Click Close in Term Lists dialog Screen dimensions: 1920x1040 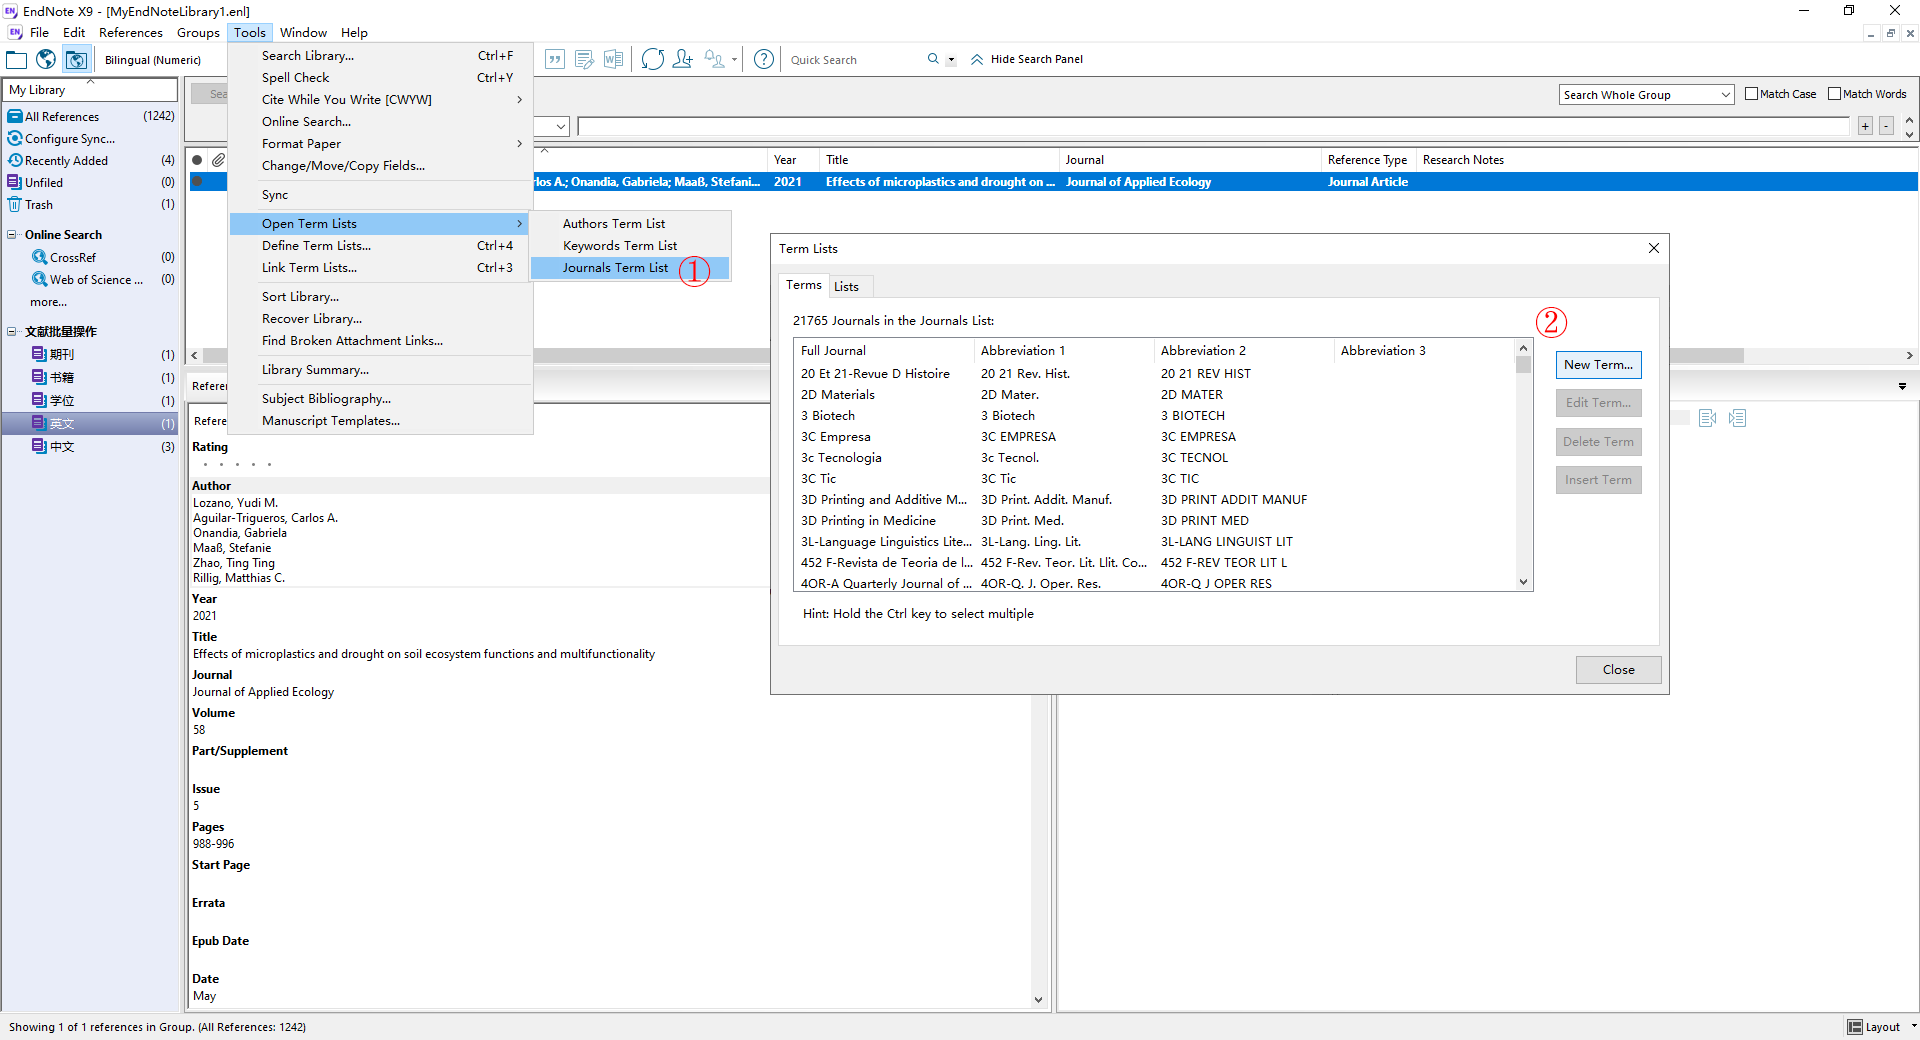[x=1618, y=670]
